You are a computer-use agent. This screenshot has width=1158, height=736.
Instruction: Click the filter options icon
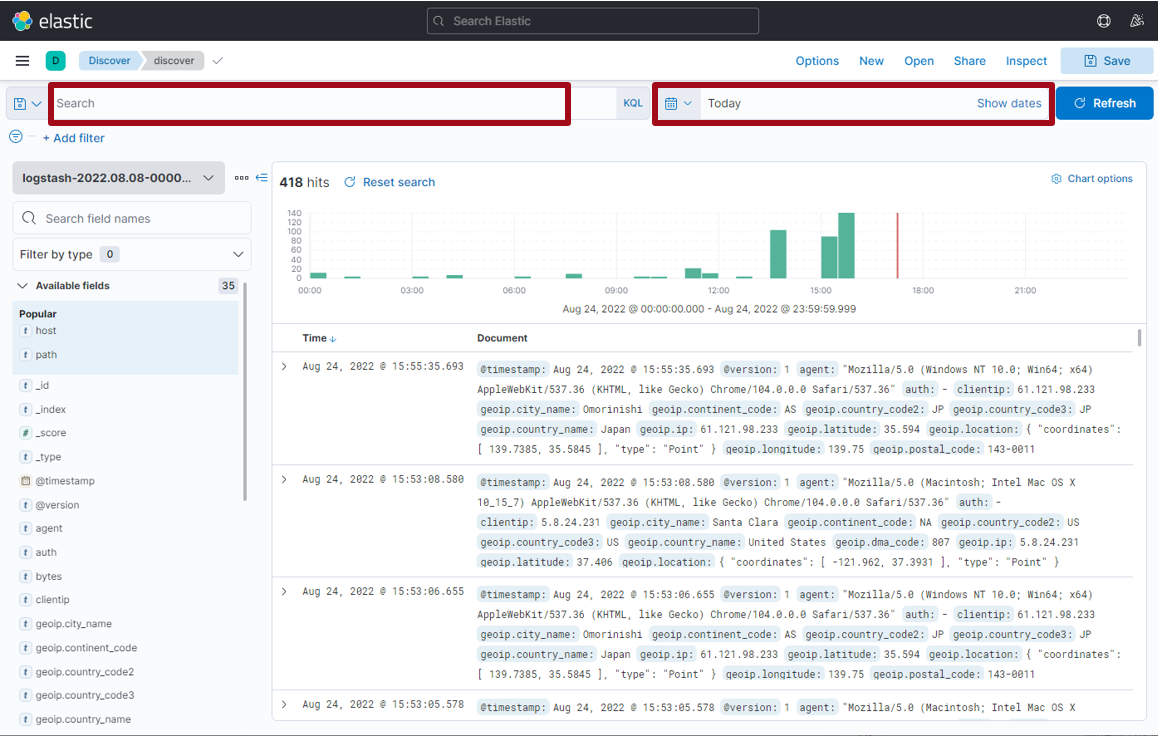(15, 137)
